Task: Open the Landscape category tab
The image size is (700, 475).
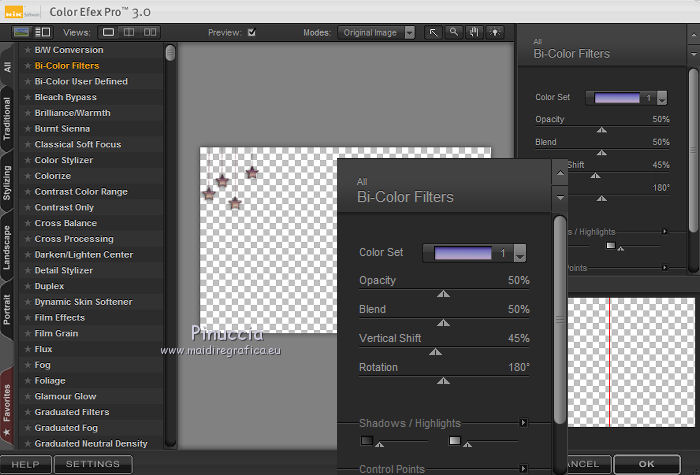Action: pyautogui.click(x=7, y=247)
